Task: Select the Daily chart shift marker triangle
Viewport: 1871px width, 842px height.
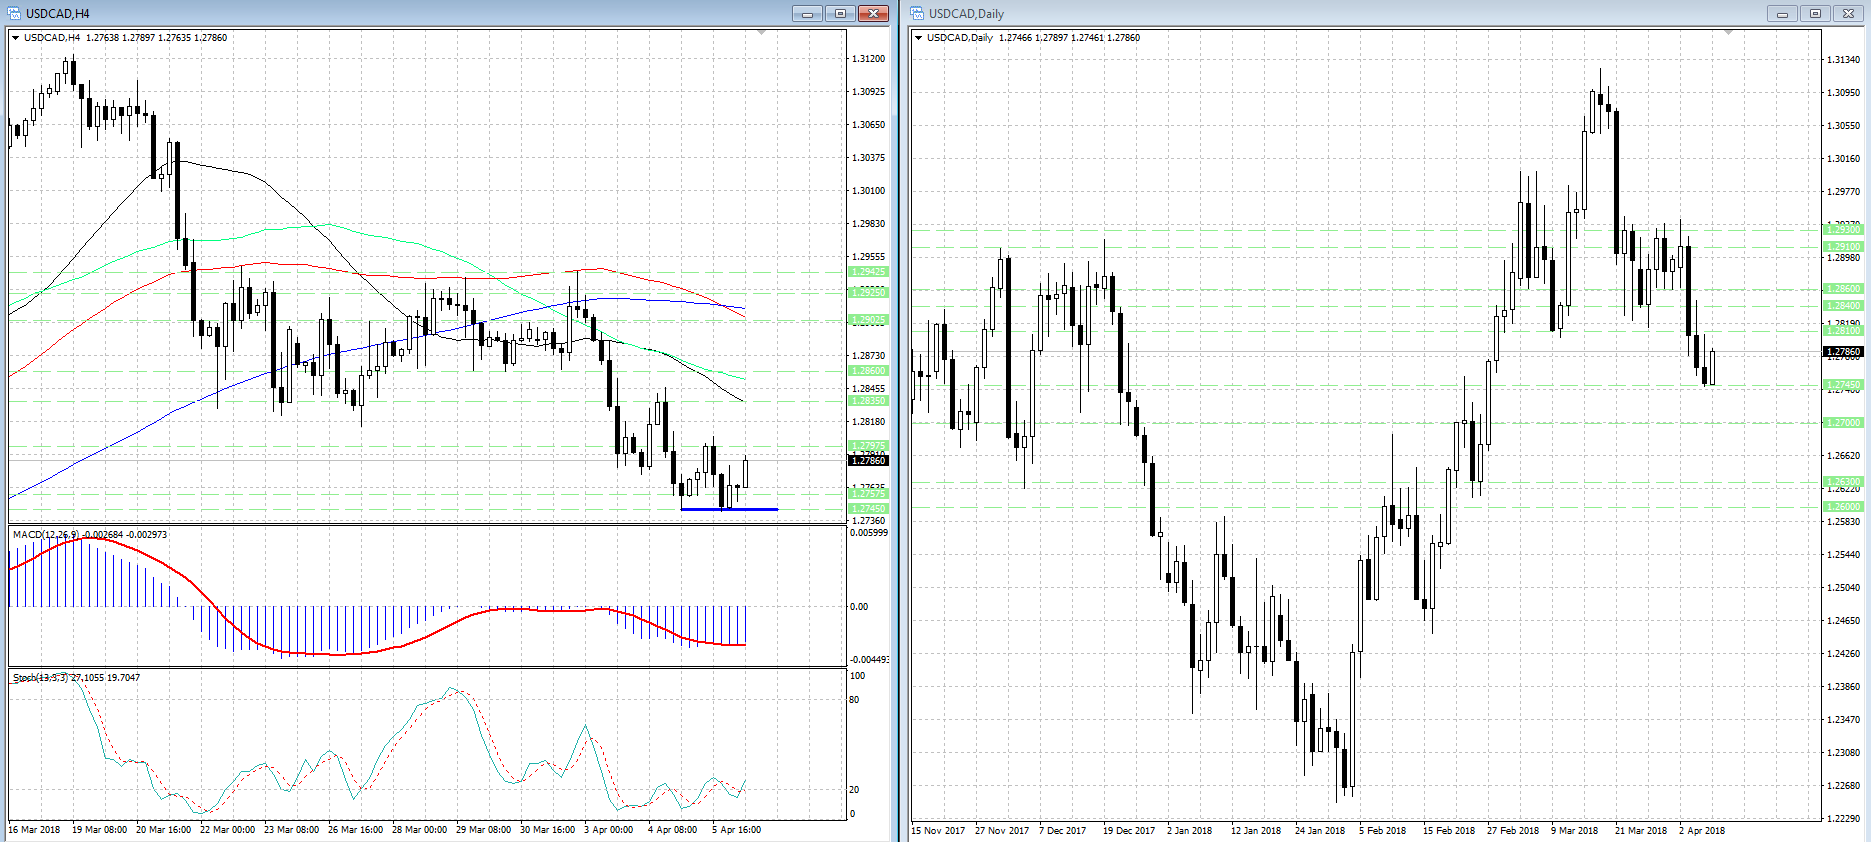Action: (1728, 33)
